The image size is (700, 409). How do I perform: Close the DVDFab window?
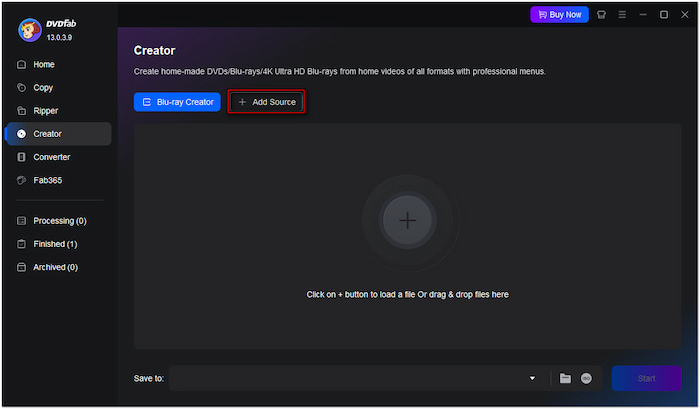[685, 15]
